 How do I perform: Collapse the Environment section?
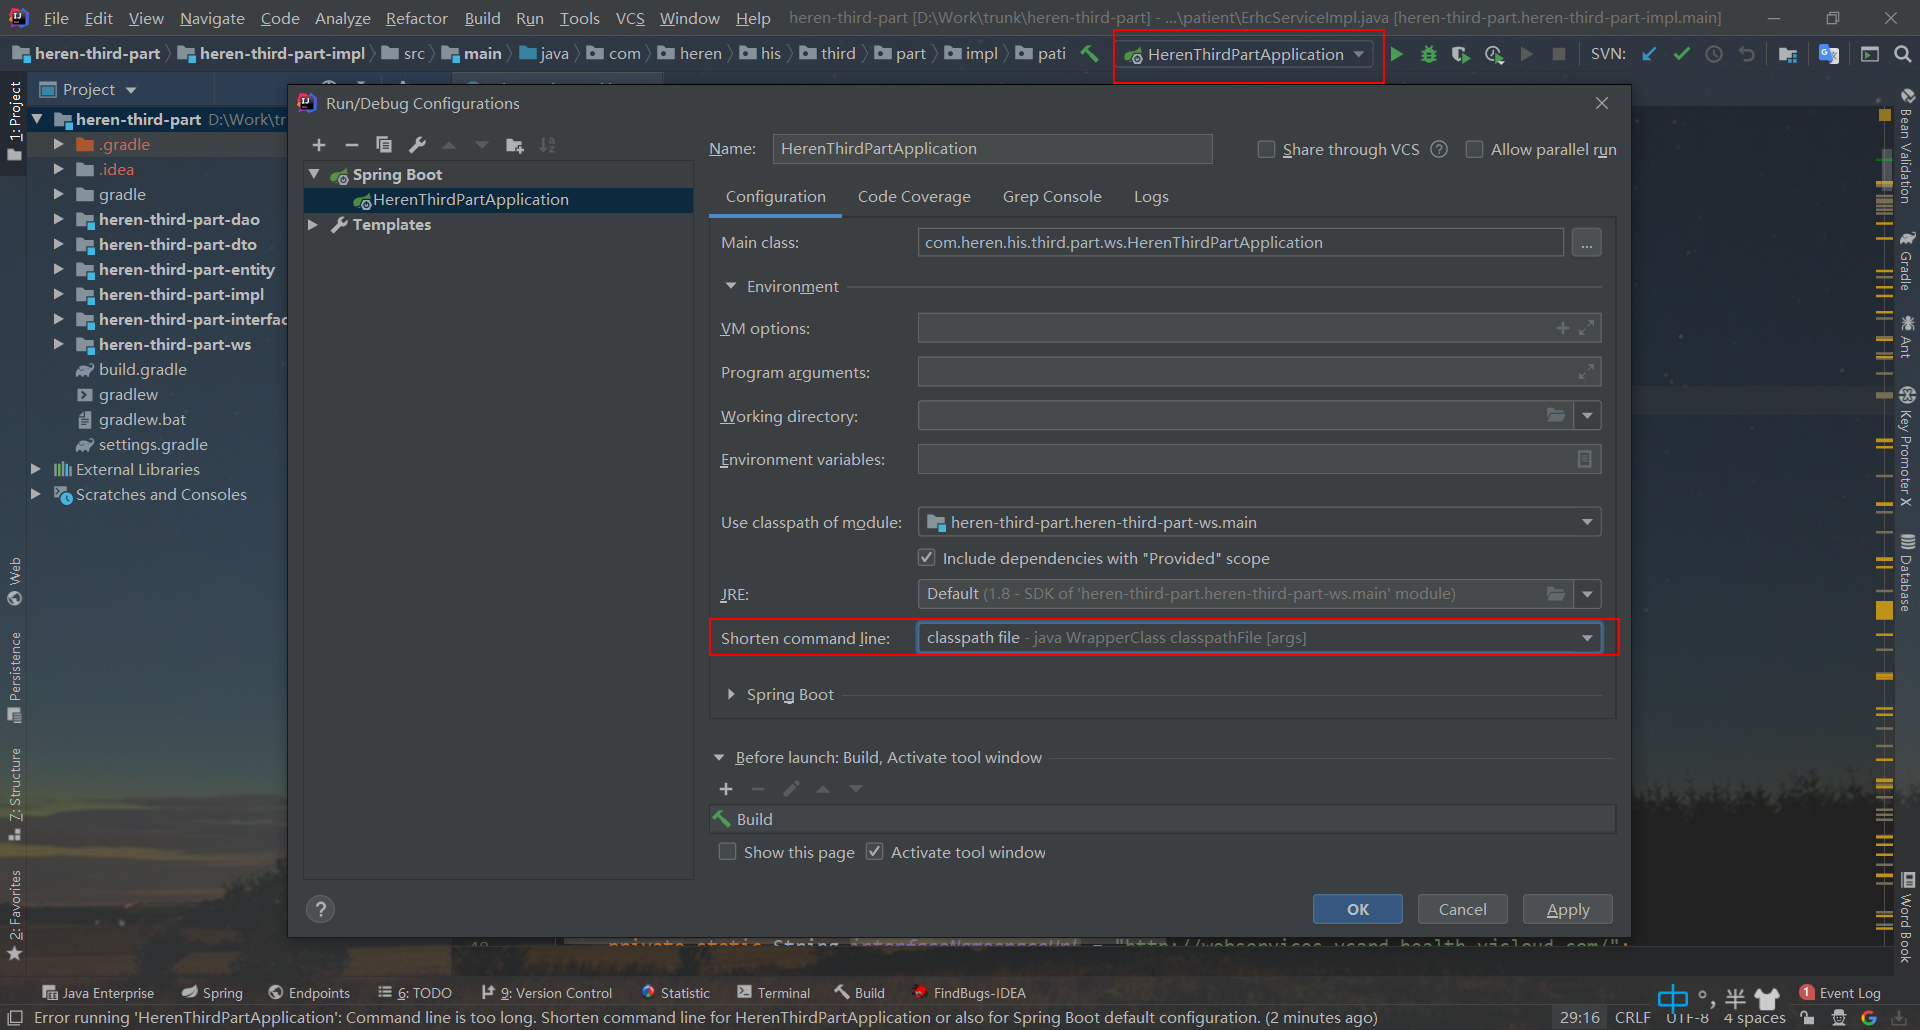point(730,286)
